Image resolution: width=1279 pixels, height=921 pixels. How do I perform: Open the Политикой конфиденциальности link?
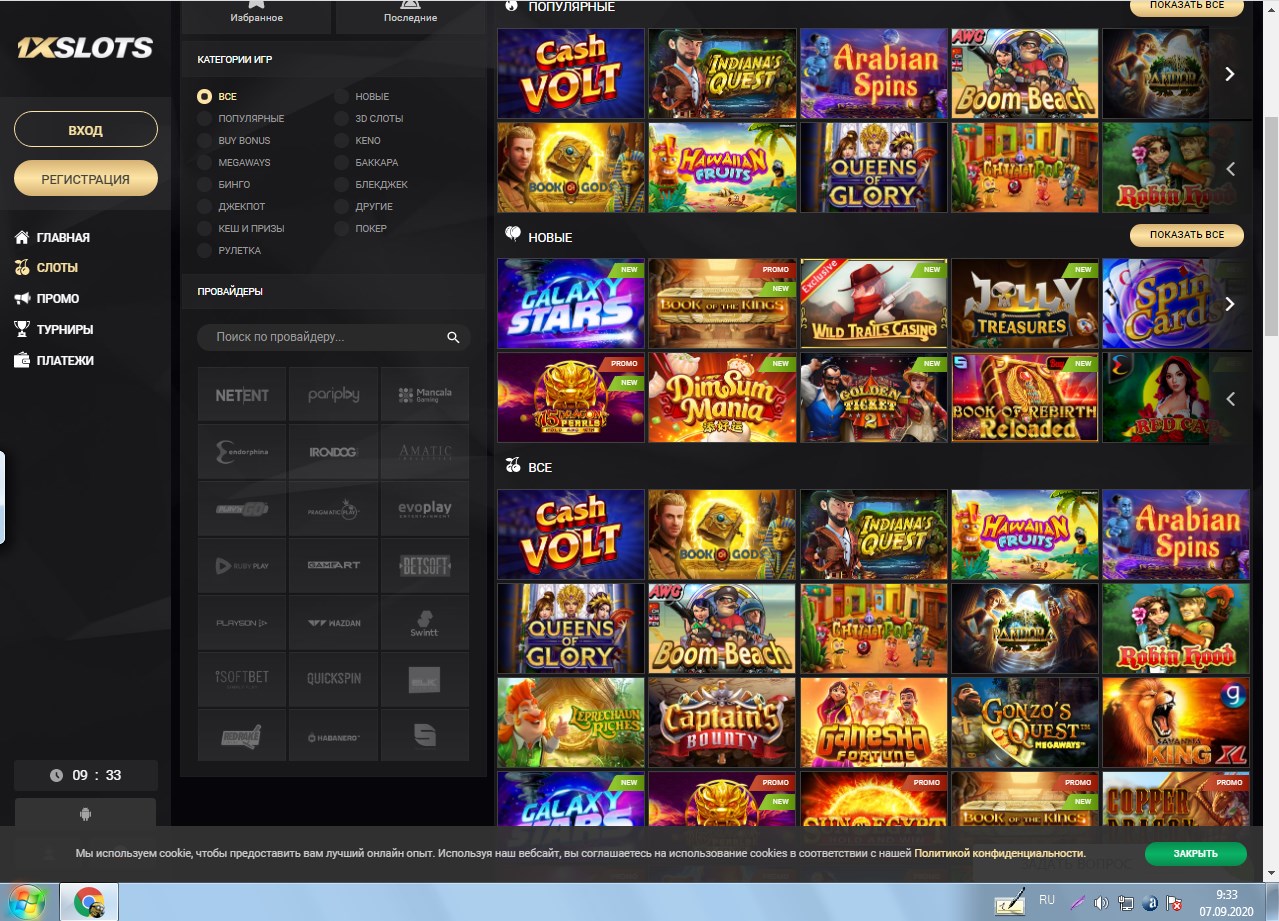point(999,853)
